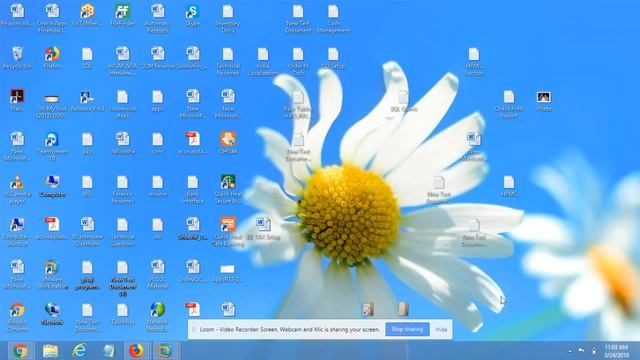Screen dimensions: 640x360
Task: Select the Oracle Apps Financial Word document
Action: 52,19
